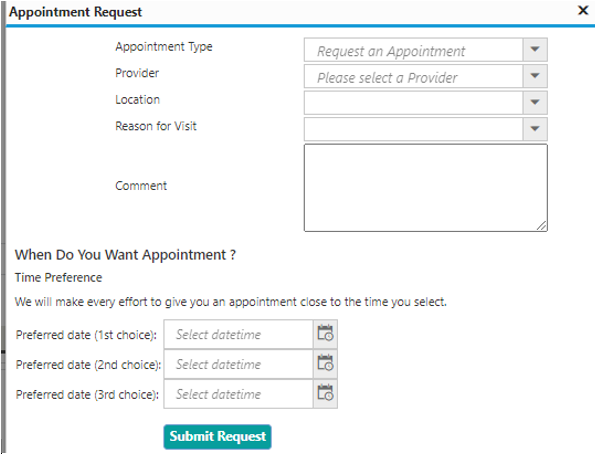Image resolution: width=595 pixels, height=460 pixels.
Task: Focus the 1st choice Select datetime field
Action: point(238,334)
